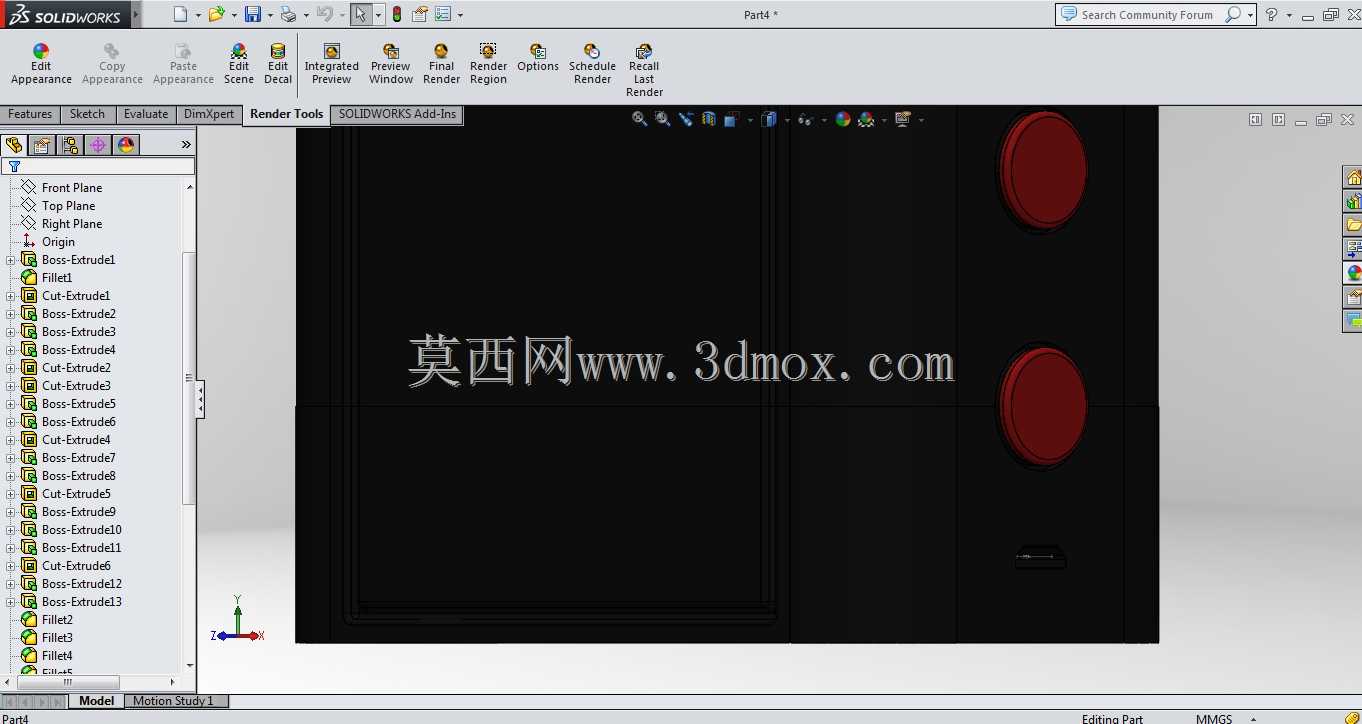
Task: Expand the Cut-Extrude6 feature
Action: (11, 566)
